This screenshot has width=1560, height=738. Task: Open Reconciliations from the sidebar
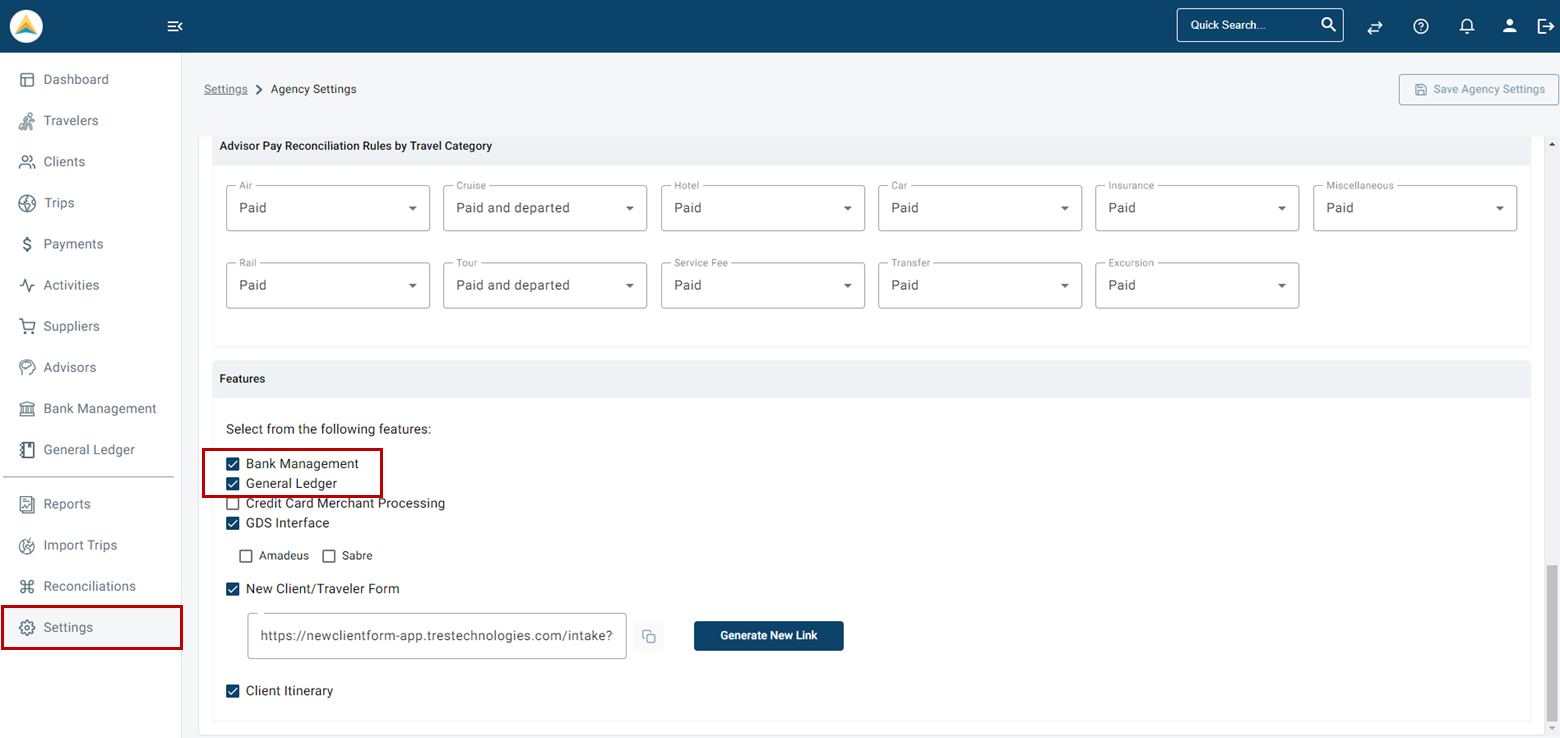pos(88,586)
